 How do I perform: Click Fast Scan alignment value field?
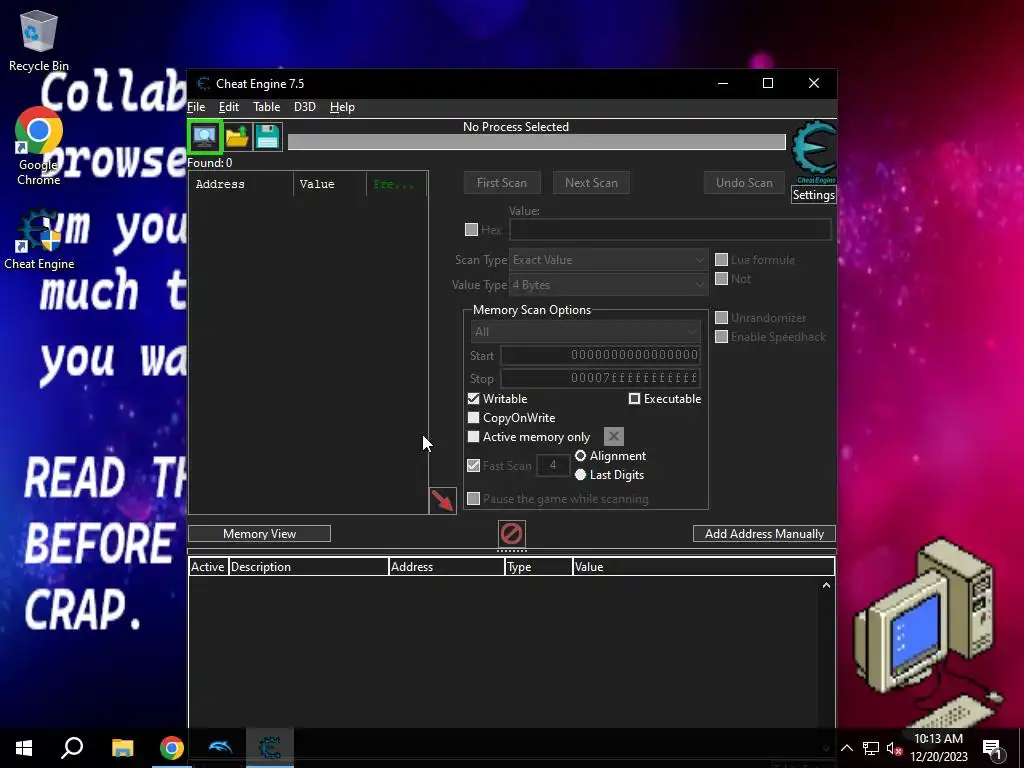(x=552, y=465)
